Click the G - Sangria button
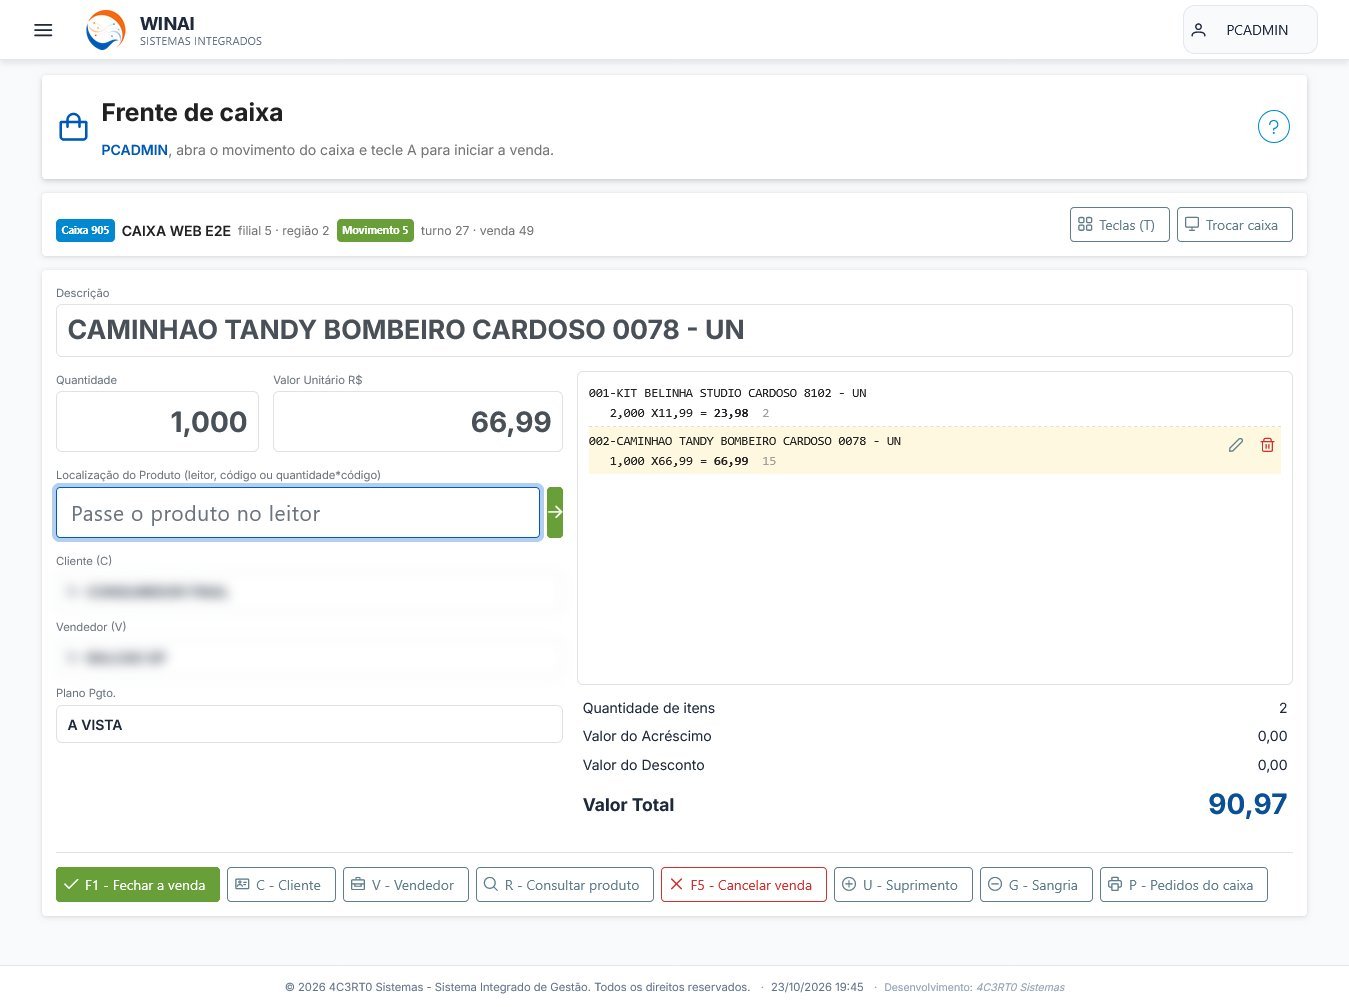This screenshot has width=1349, height=1007. click(1036, 885)
